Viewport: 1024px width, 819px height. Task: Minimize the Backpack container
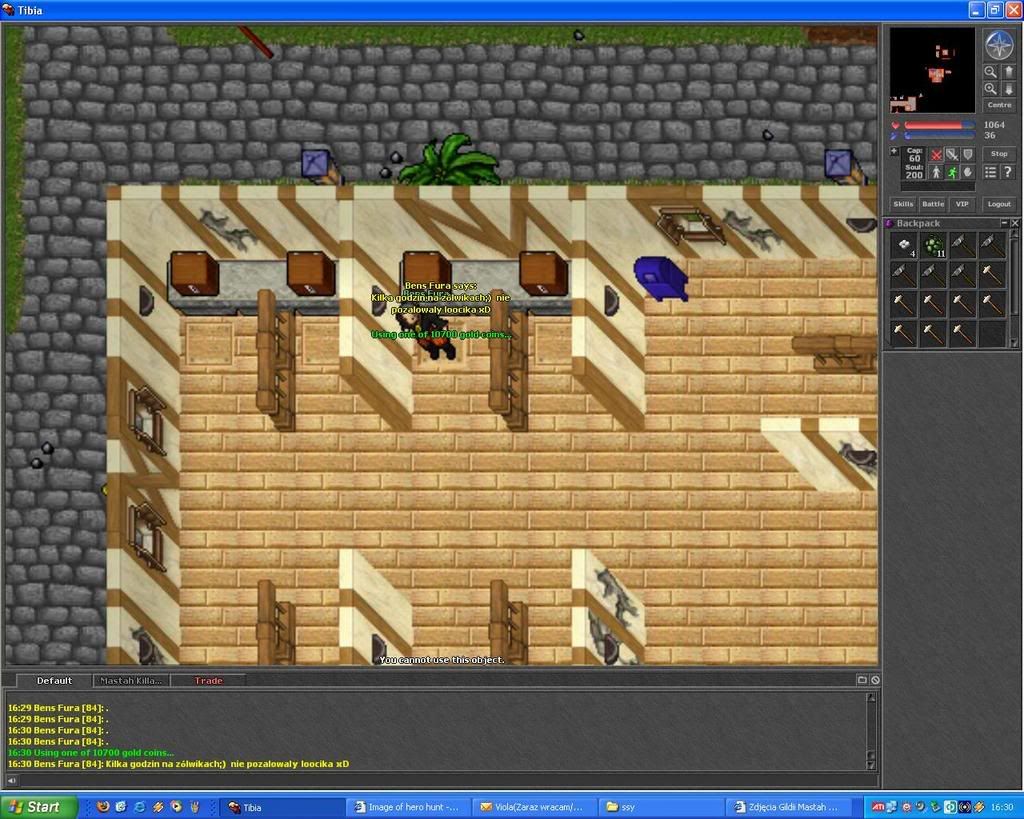tap(1004, 223)
